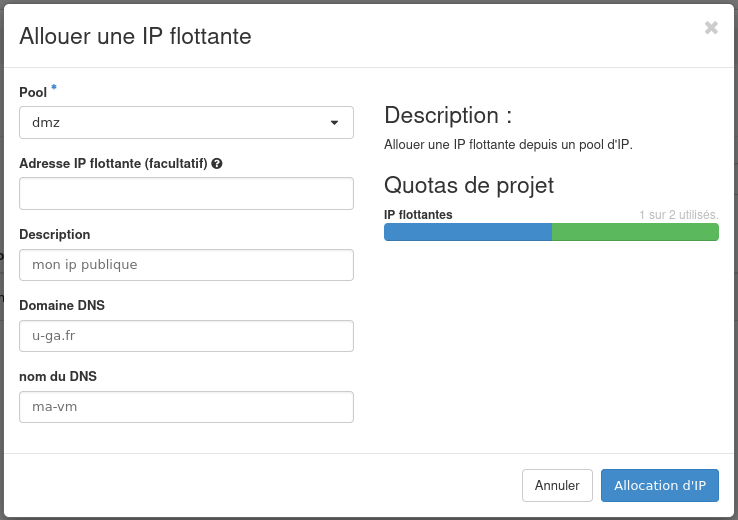Close the Allouer une IP flottante dialog
The width and height of the screenshot is (738, 520).
(711, 28)
